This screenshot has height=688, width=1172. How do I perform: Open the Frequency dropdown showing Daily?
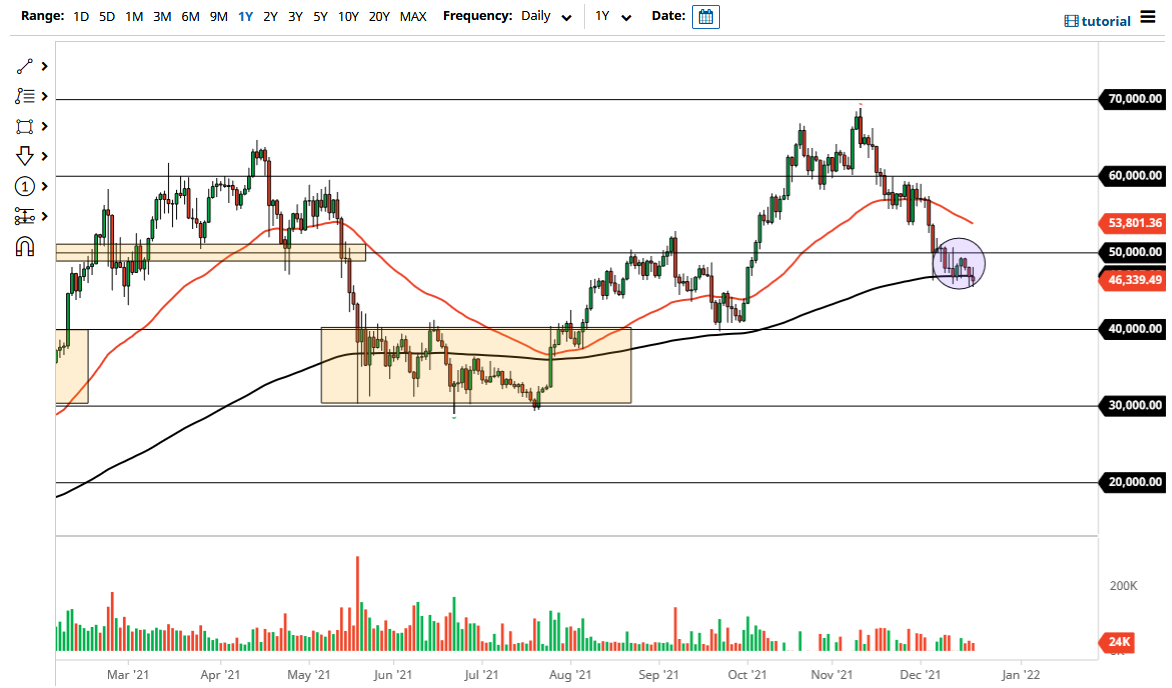pyautogui.click(x=543, y=17)
